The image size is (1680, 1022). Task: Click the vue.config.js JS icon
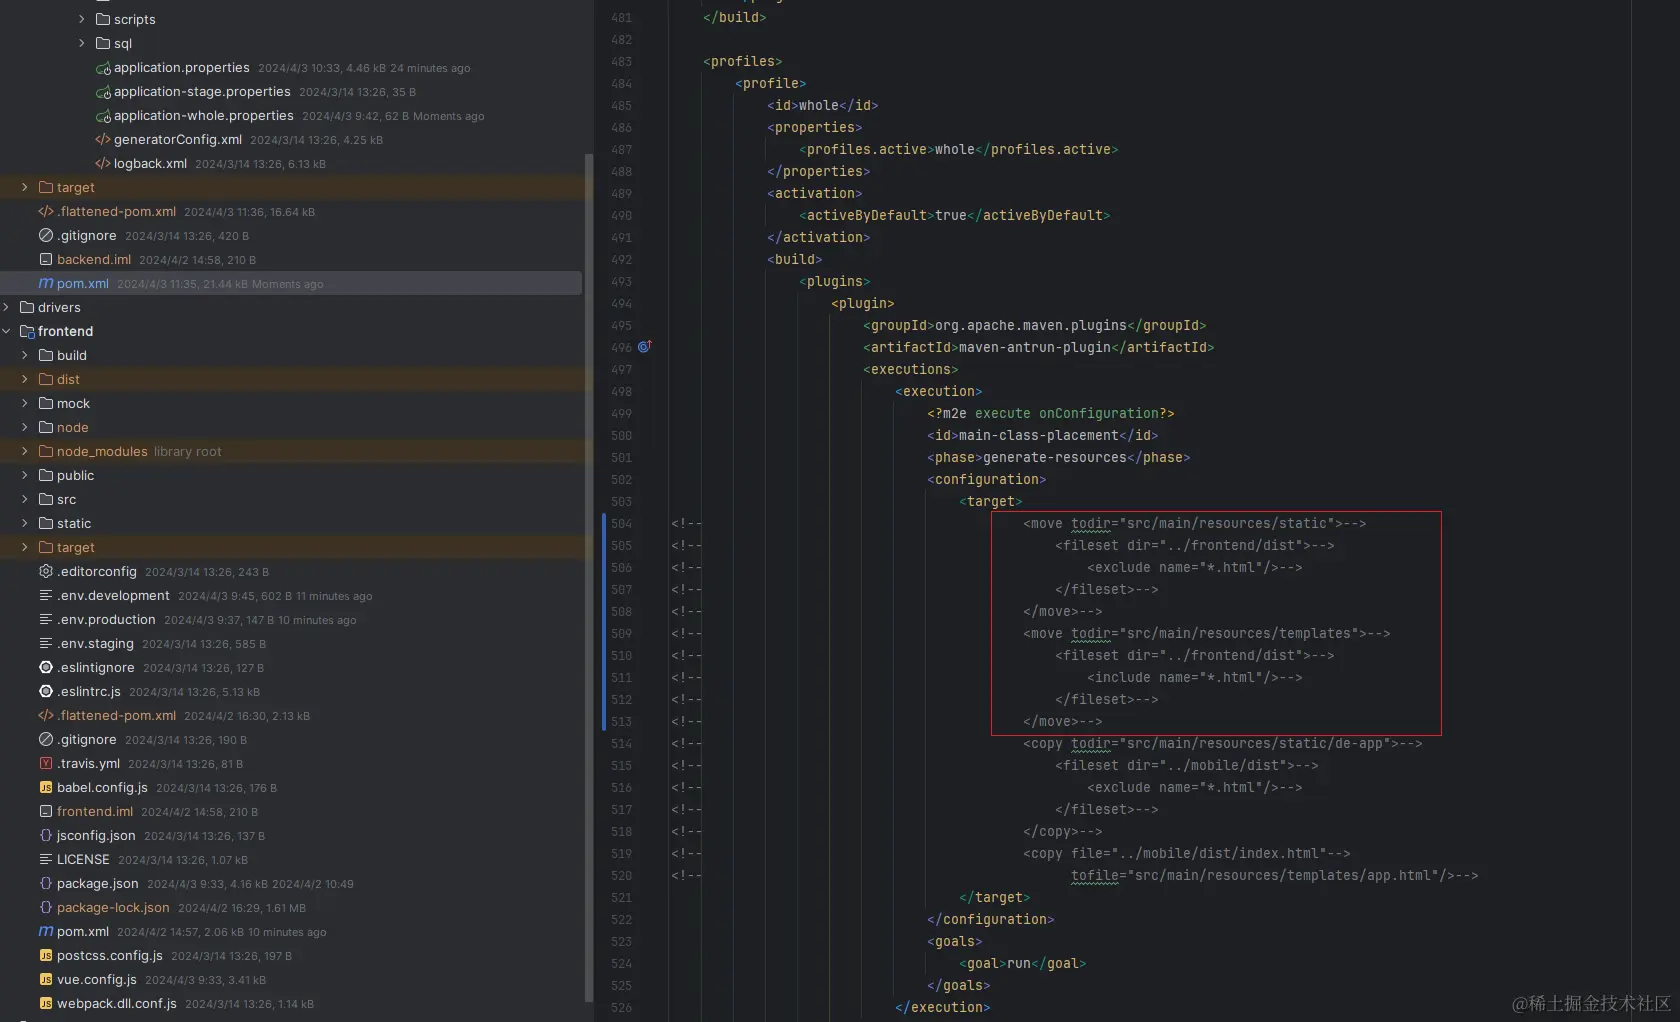pos(46,980)
